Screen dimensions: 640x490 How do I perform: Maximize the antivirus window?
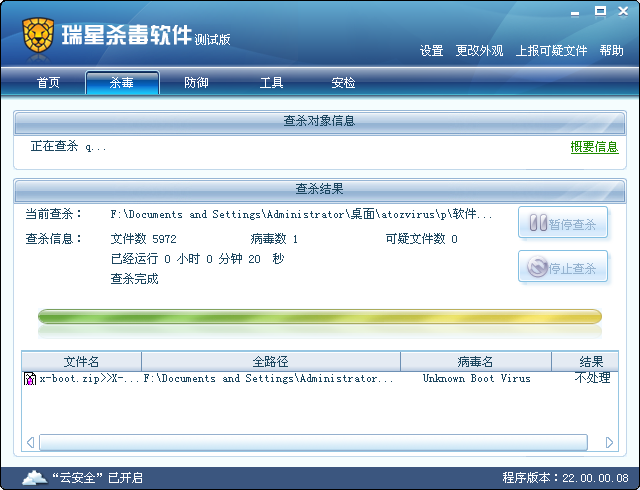[x=600, y=11]
